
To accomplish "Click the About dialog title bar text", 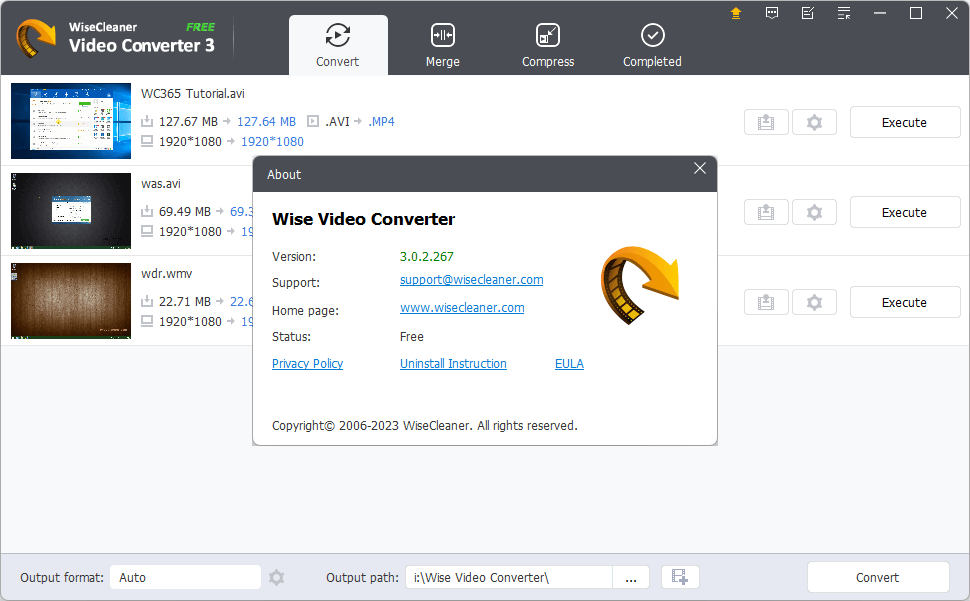I will (x=284, y=174).
